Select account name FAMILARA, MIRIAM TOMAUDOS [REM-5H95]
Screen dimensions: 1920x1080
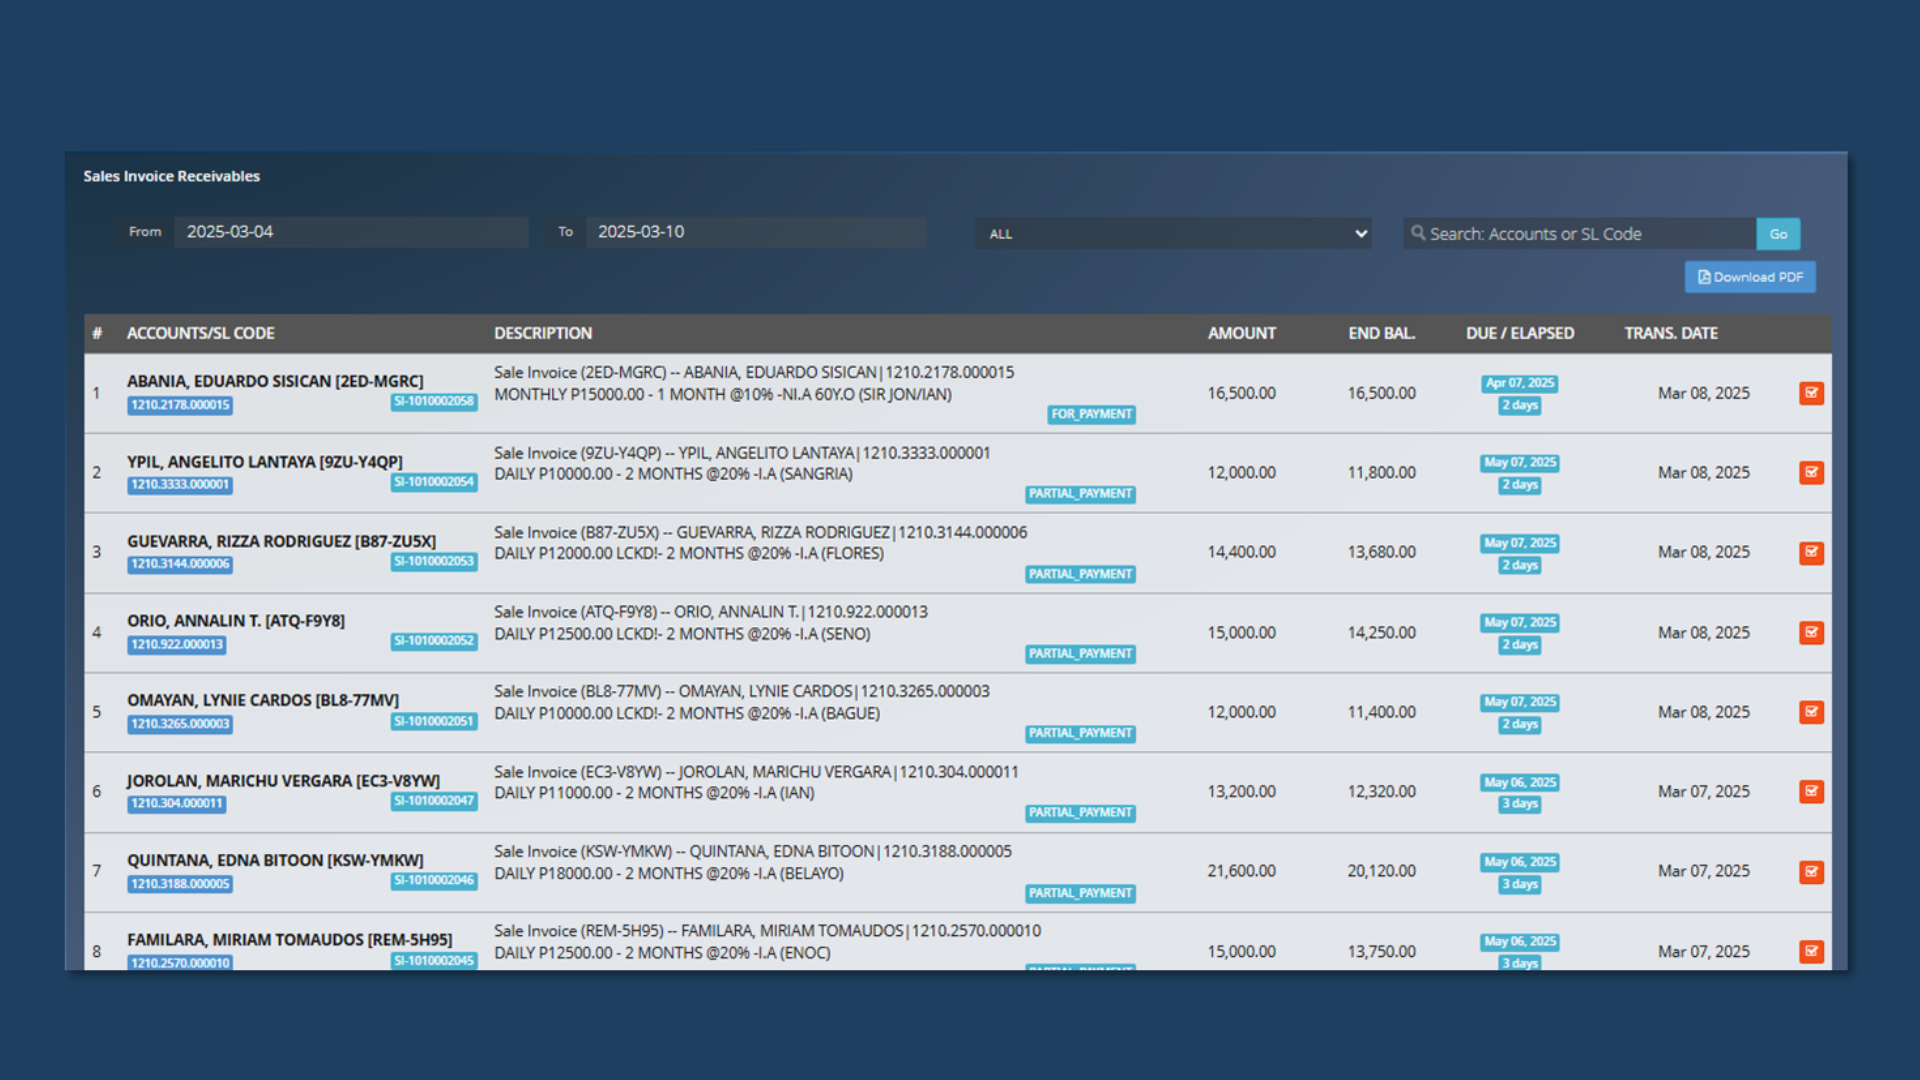tap(289, 940)
